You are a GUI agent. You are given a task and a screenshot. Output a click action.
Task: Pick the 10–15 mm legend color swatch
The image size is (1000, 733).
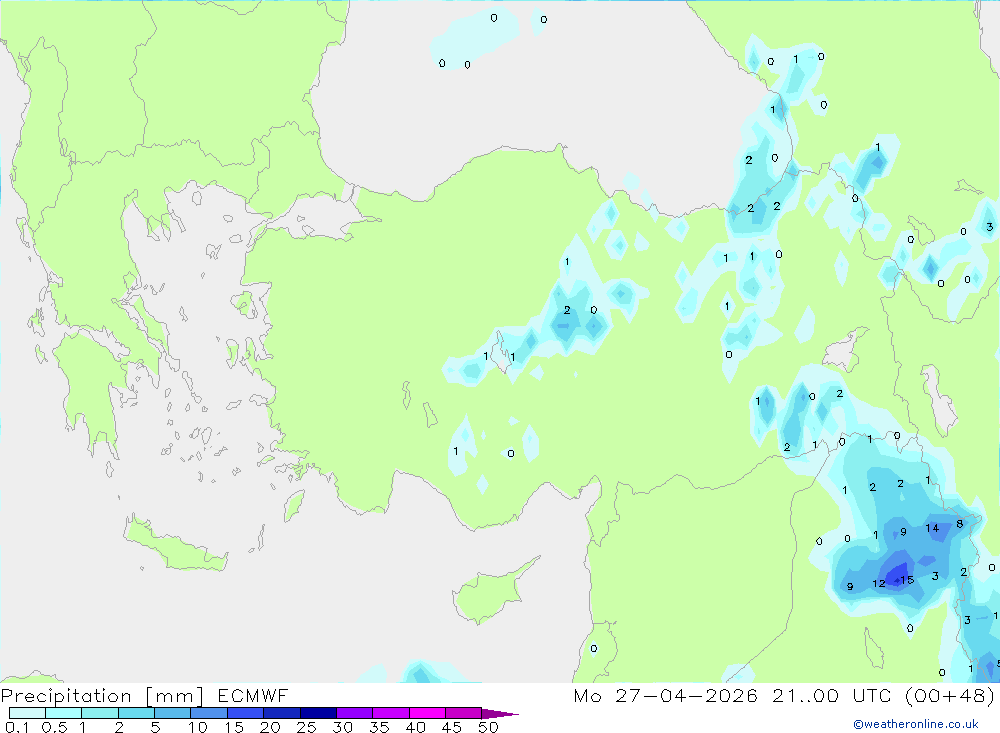(209, 713)
